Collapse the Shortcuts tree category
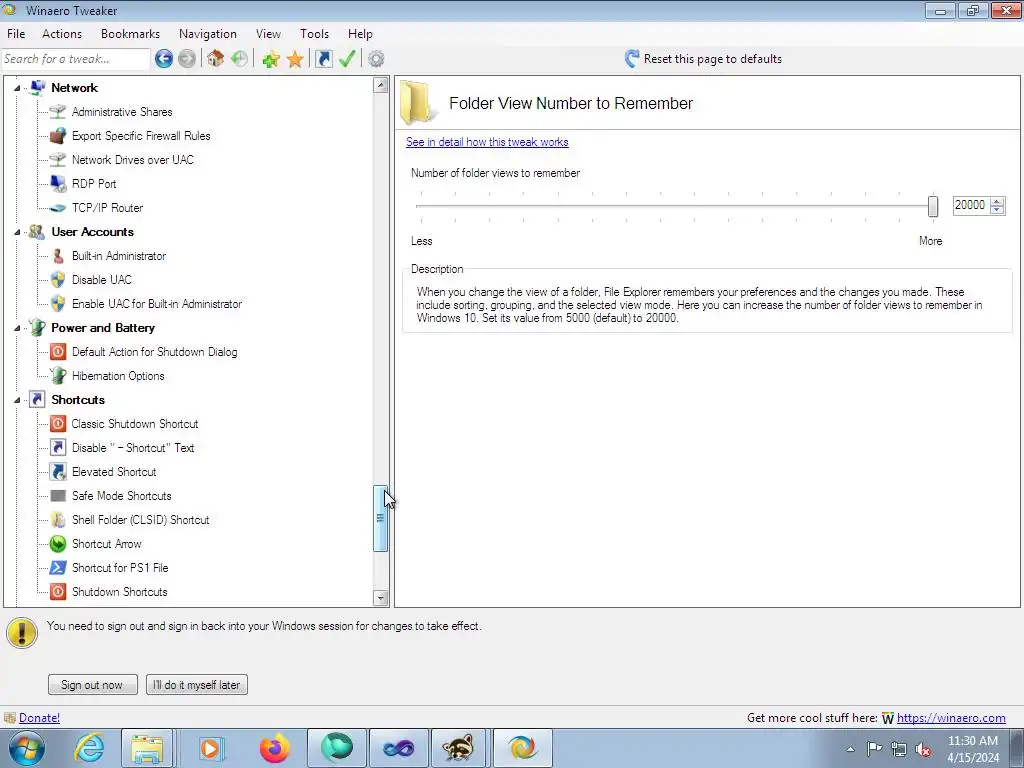The height and width of the screenshot is (768, 1024). [18, 400]
